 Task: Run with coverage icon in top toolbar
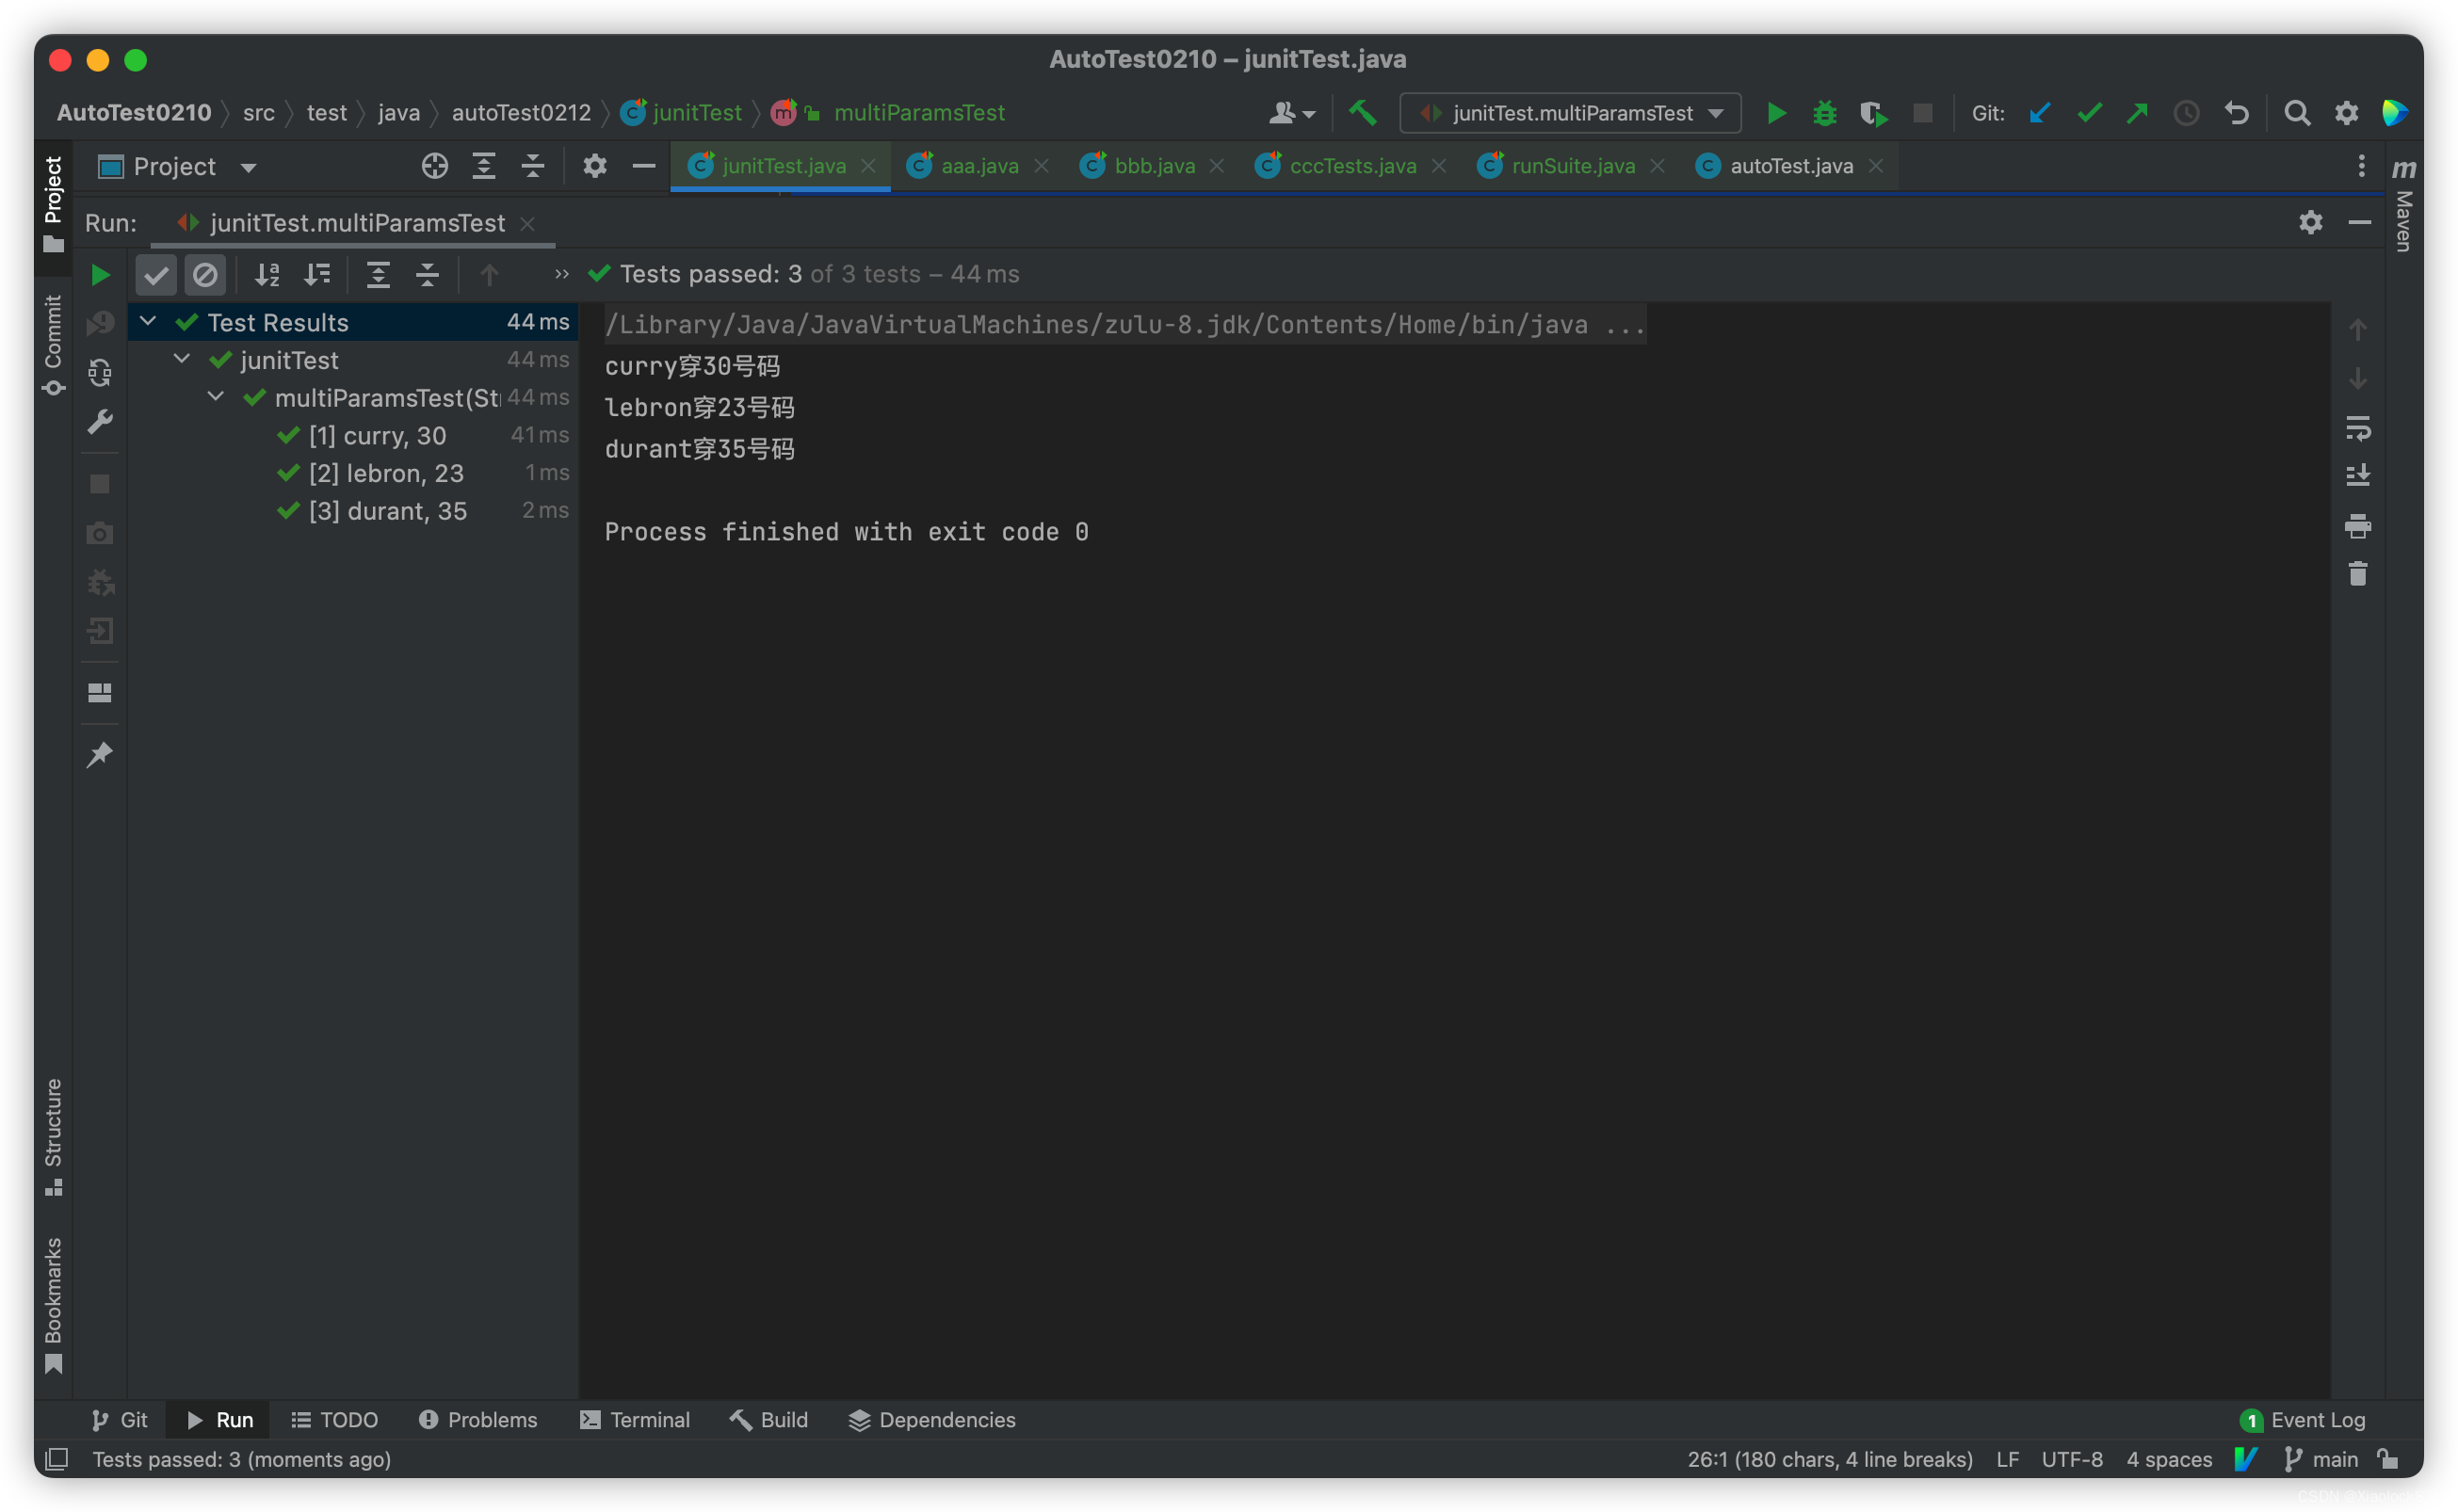click(x=1873, y=113)
